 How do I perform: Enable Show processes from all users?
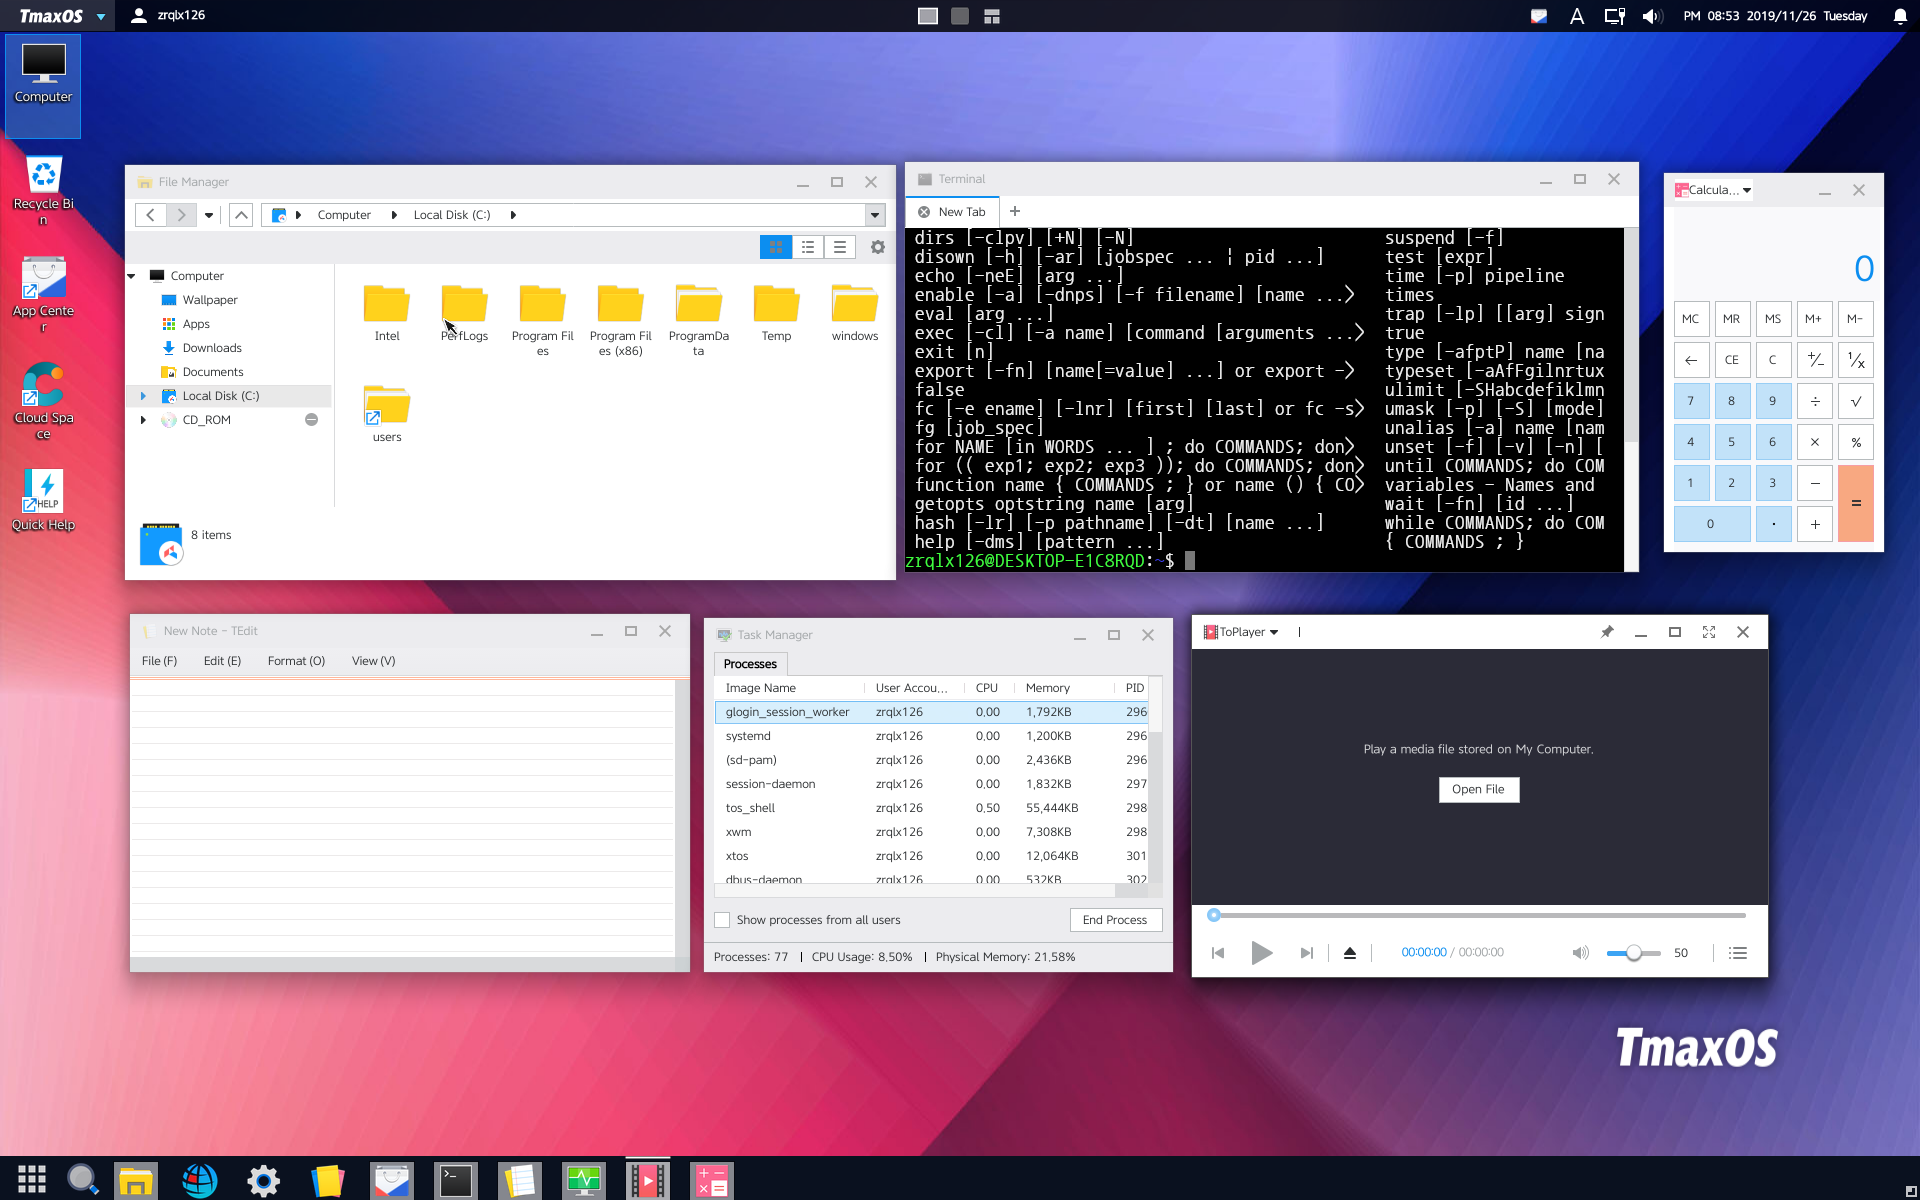722,920
